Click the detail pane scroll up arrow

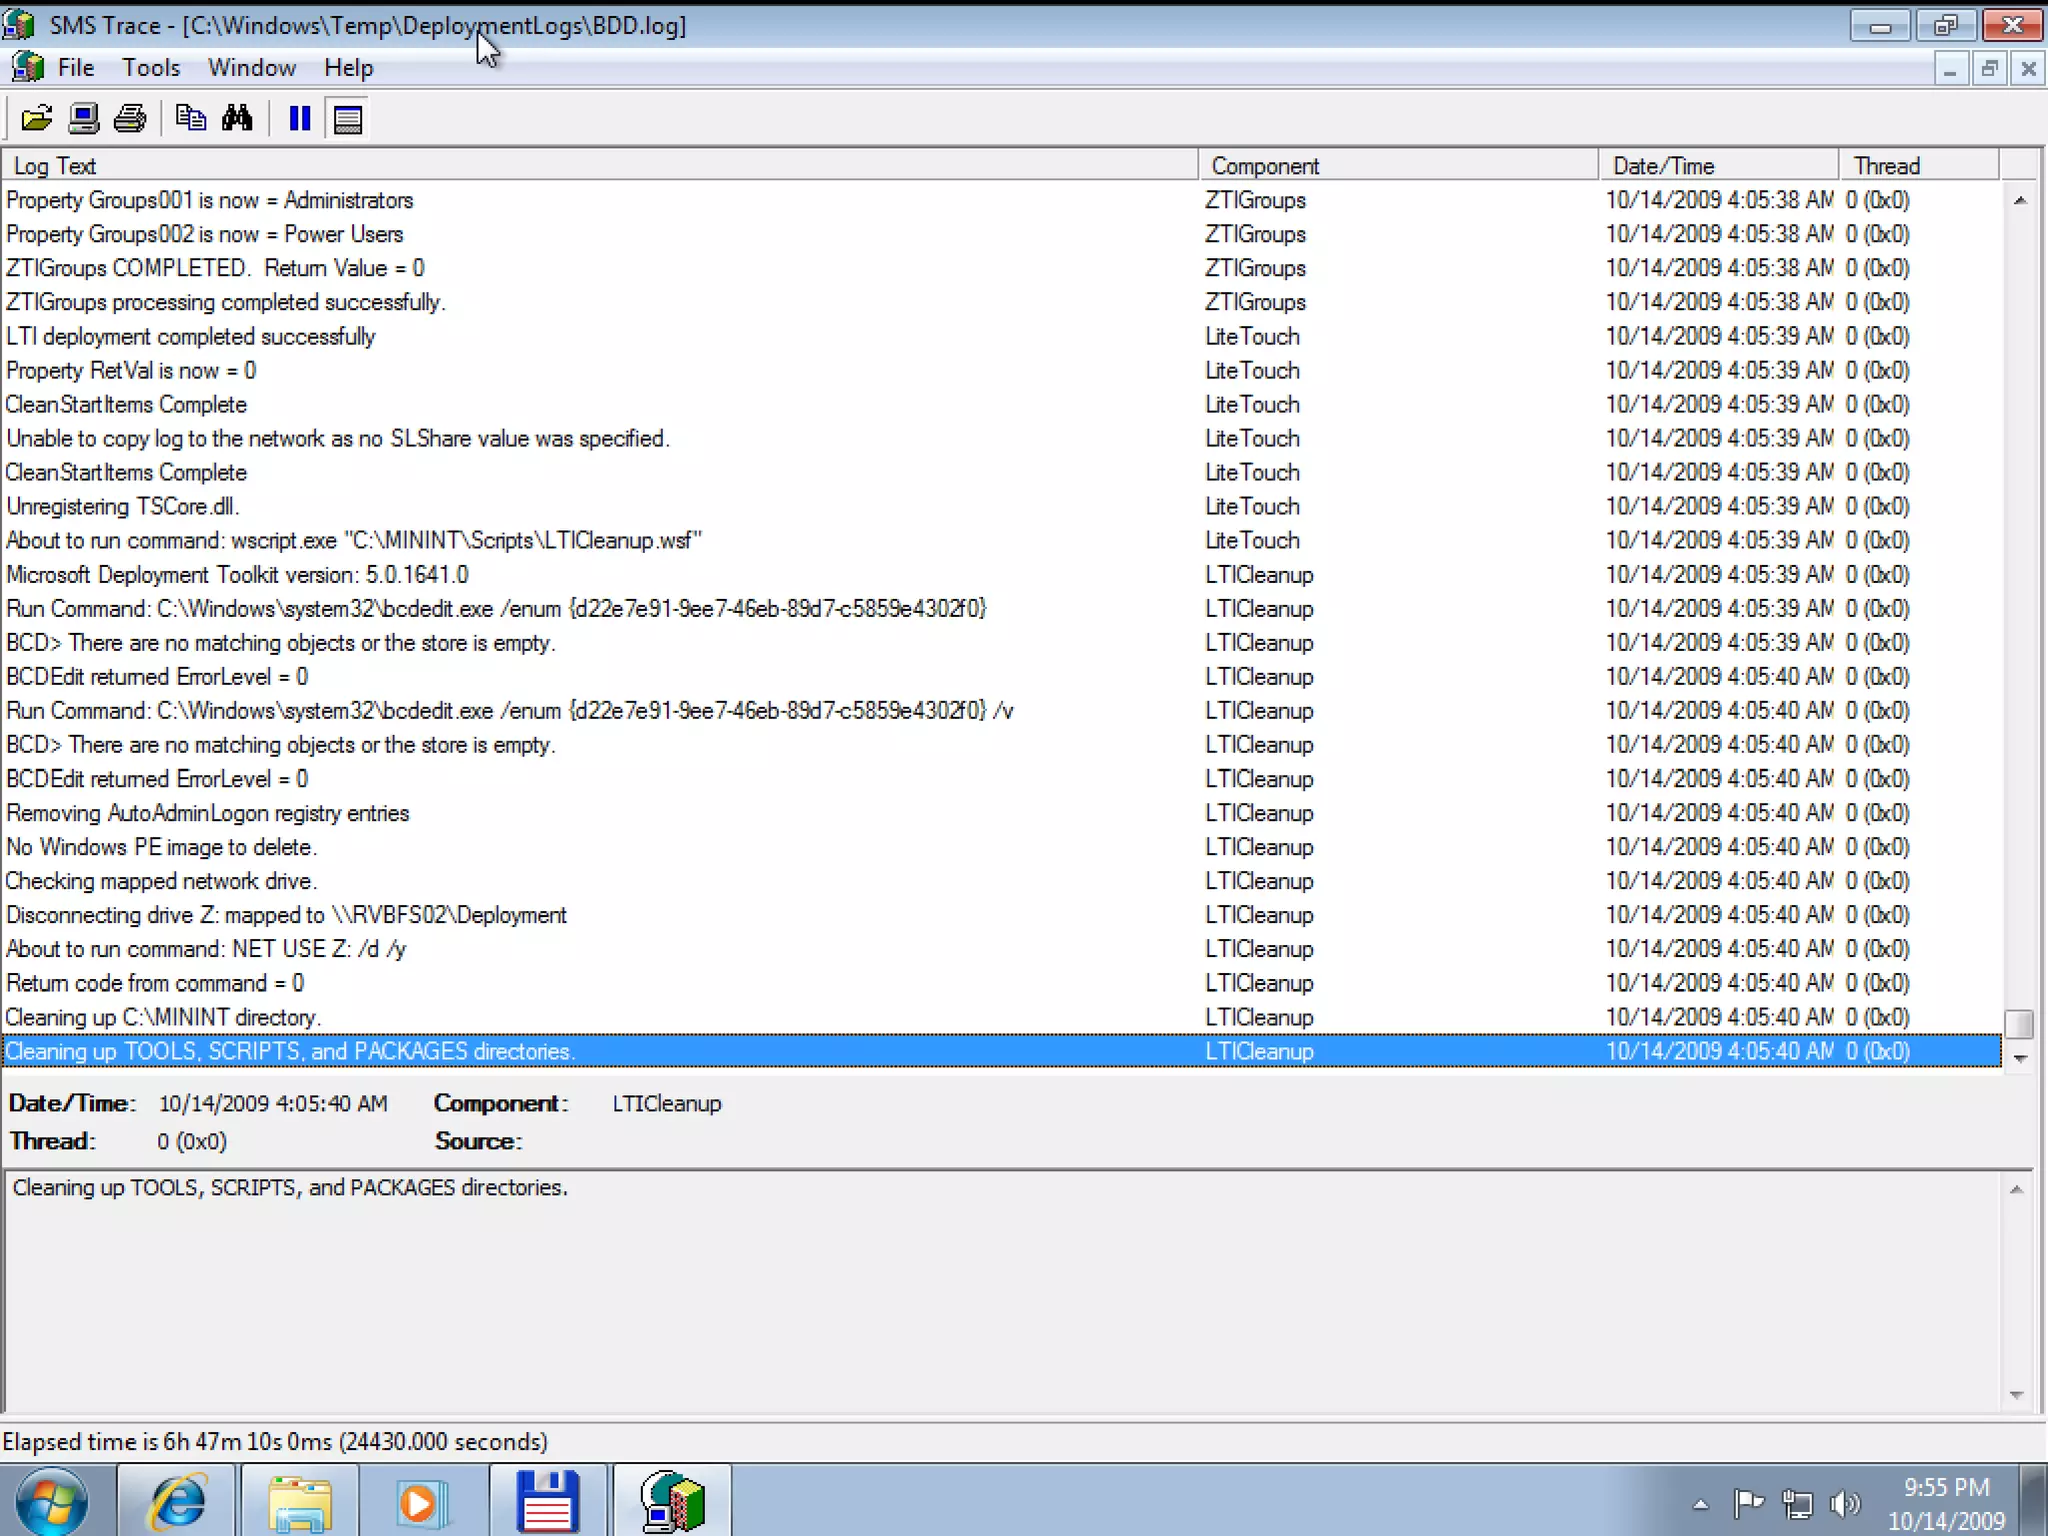pyautogui.click(x=2016, y=1189)
